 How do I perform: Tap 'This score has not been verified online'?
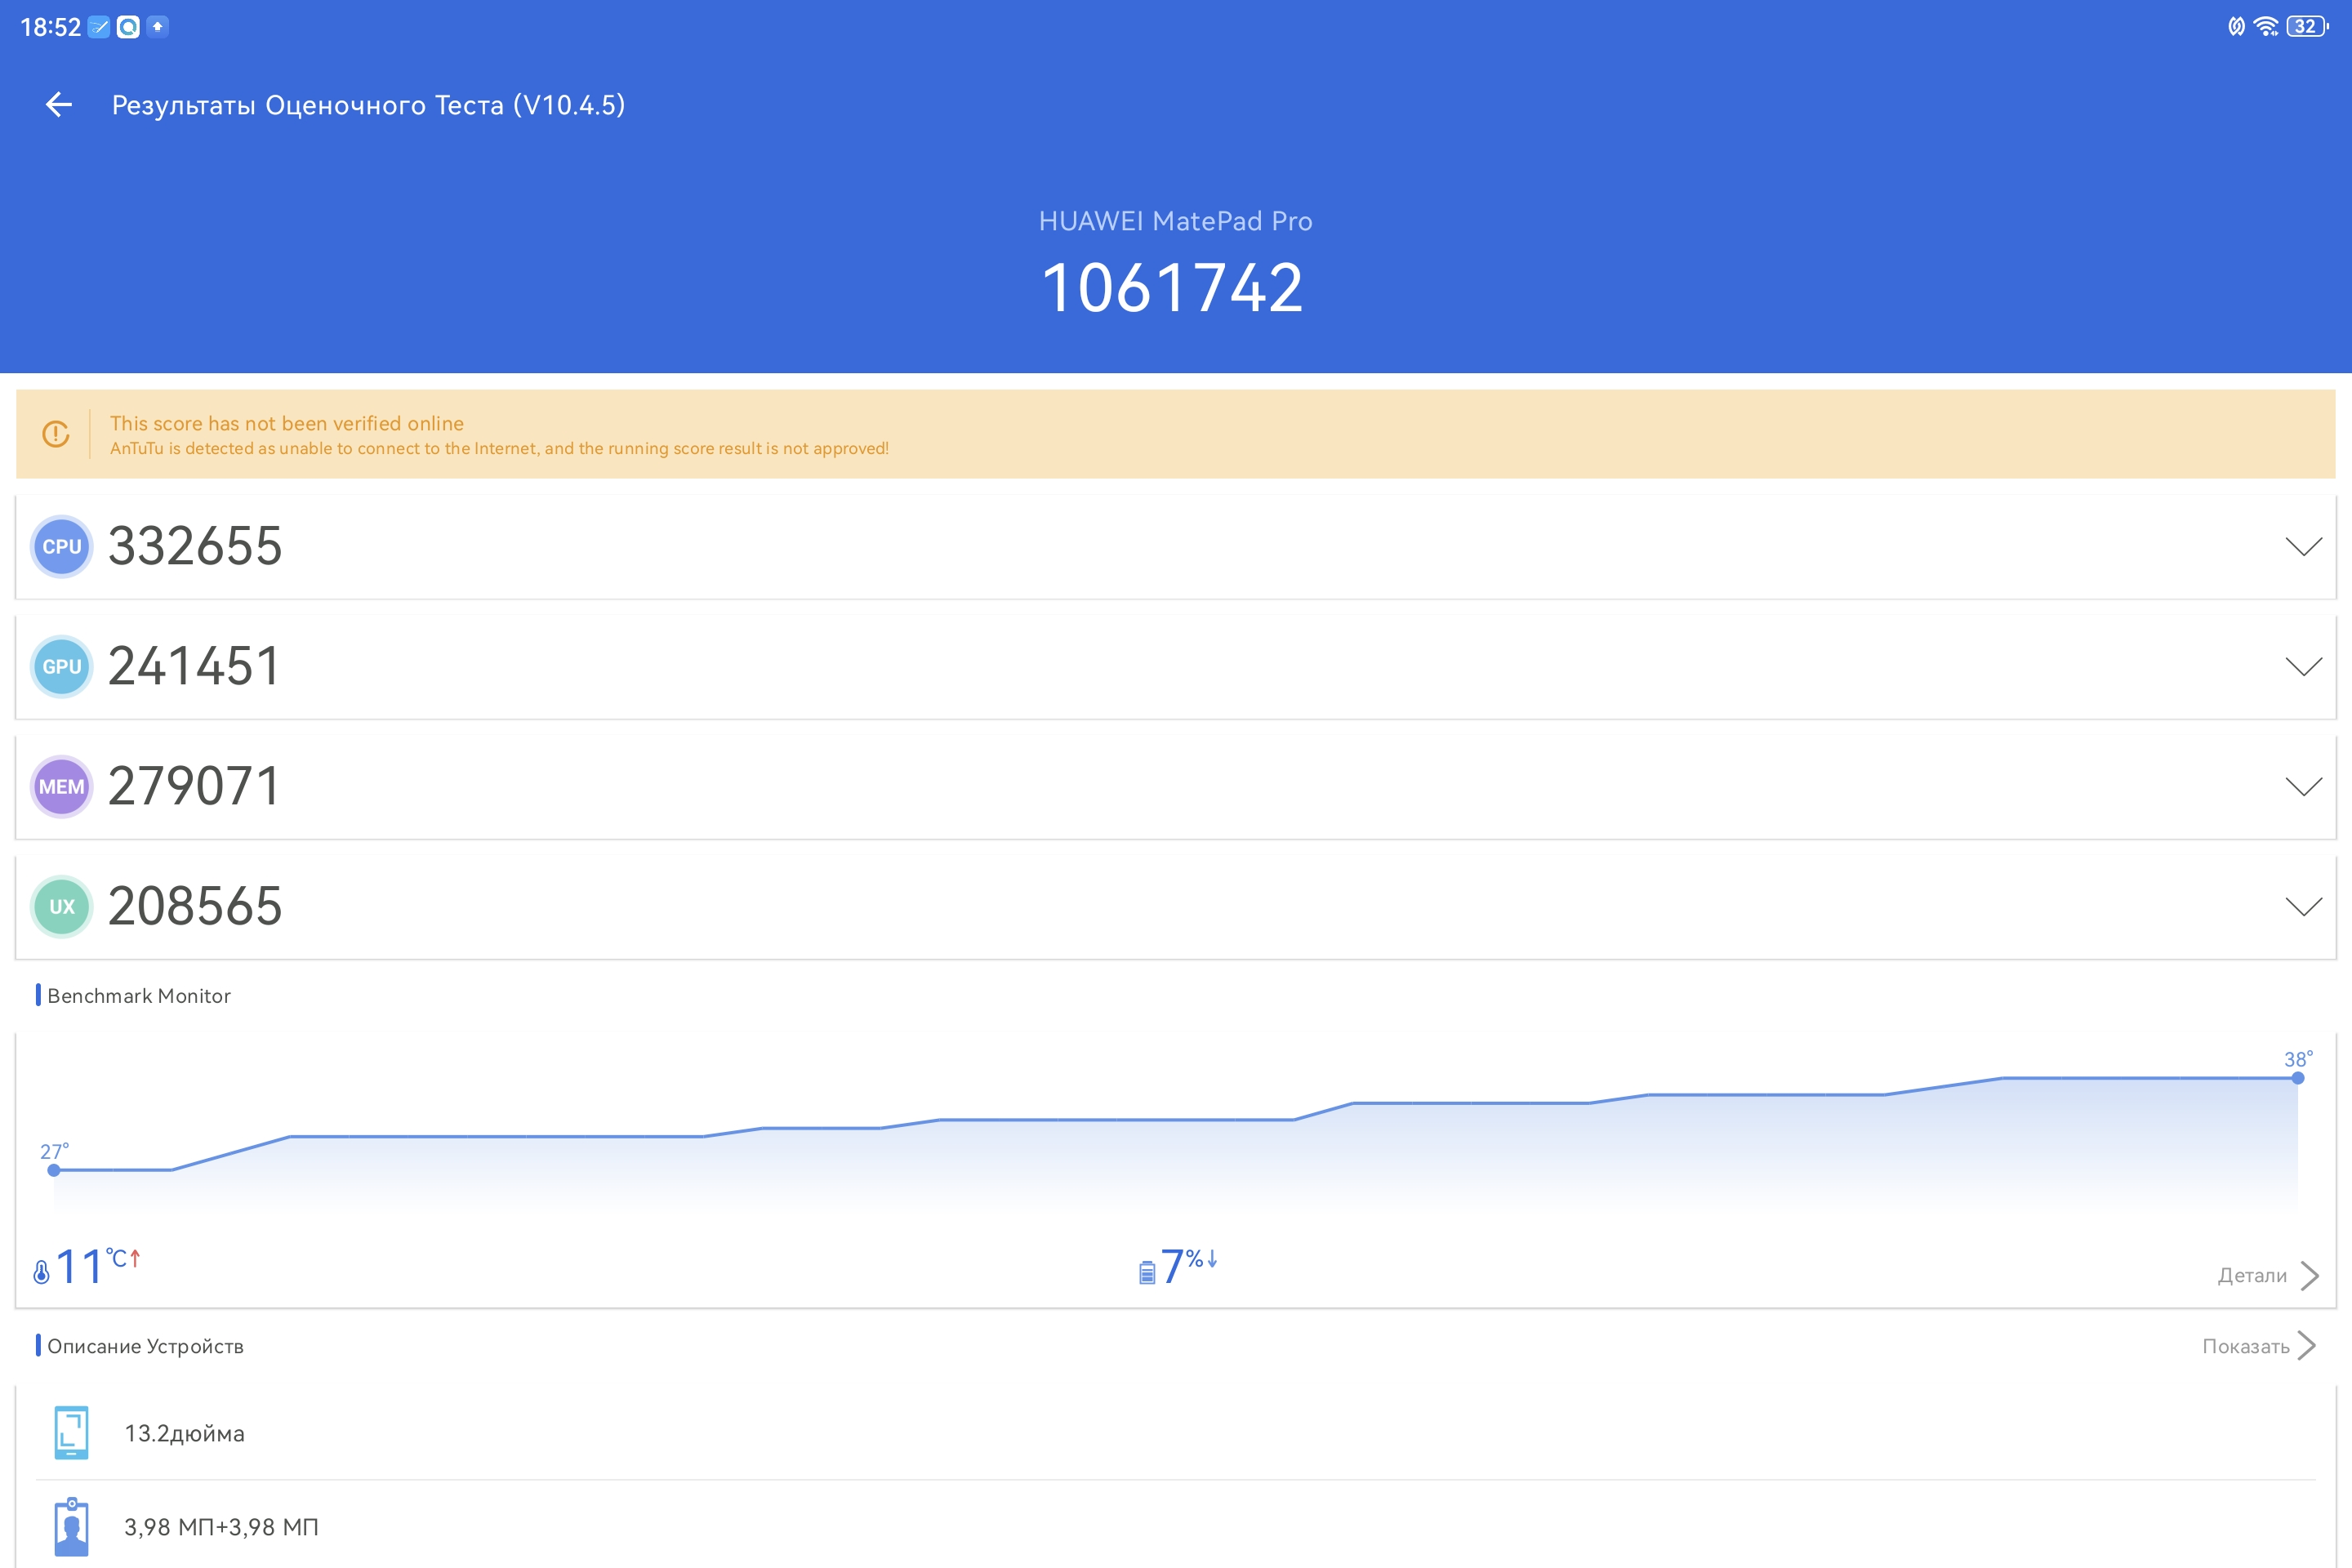[x=287, y=423]
